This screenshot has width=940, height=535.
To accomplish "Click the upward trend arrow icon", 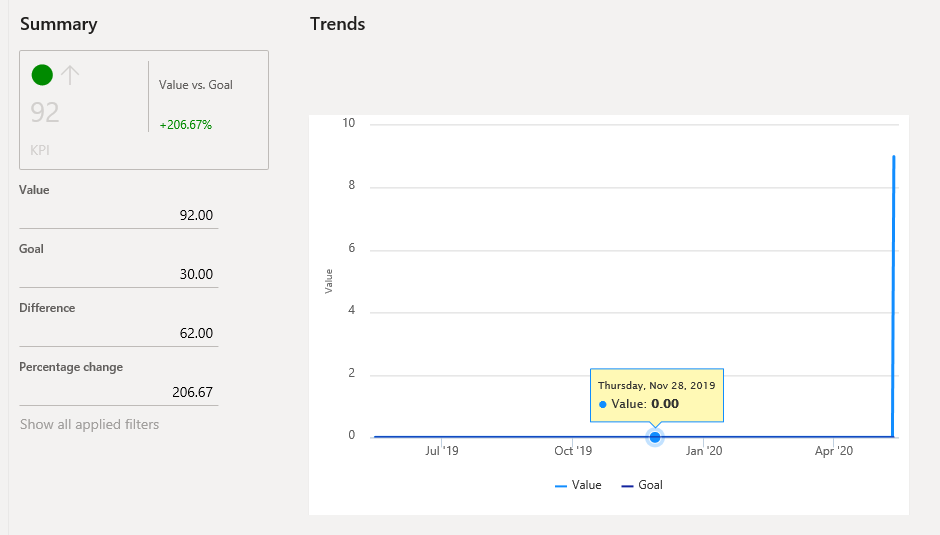I will pos(70,75).
